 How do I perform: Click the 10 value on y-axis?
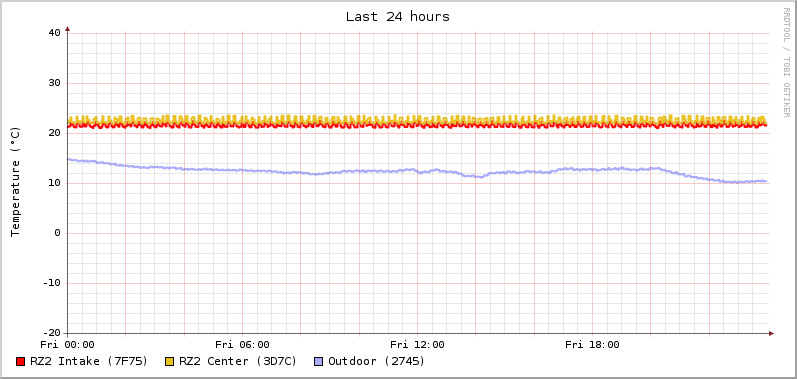54,183
